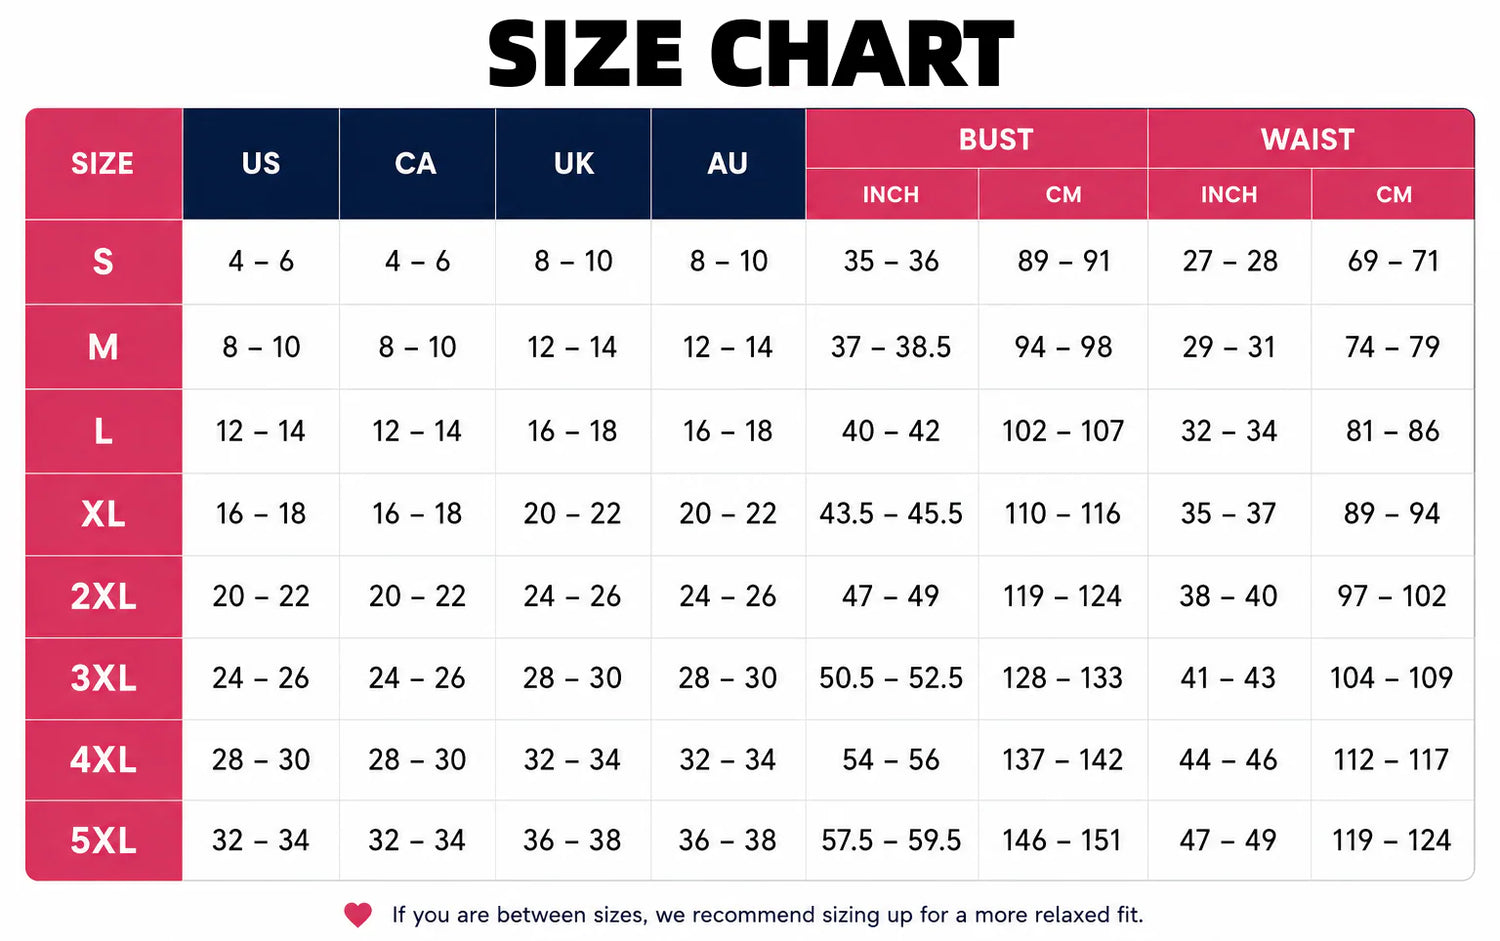Click the AU column header
Image resolution: width=1500 pixels, height=941 pixels.
click(728, 163)
